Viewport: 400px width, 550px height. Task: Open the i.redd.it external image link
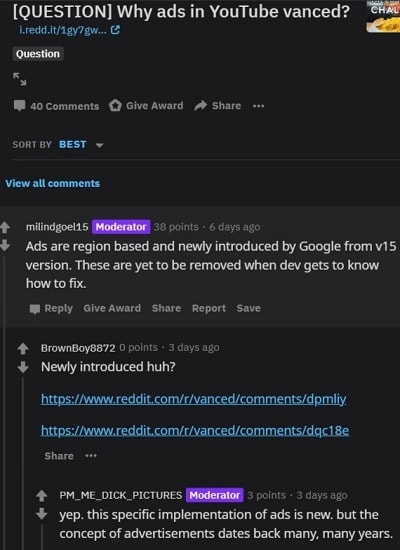point(69,30)
